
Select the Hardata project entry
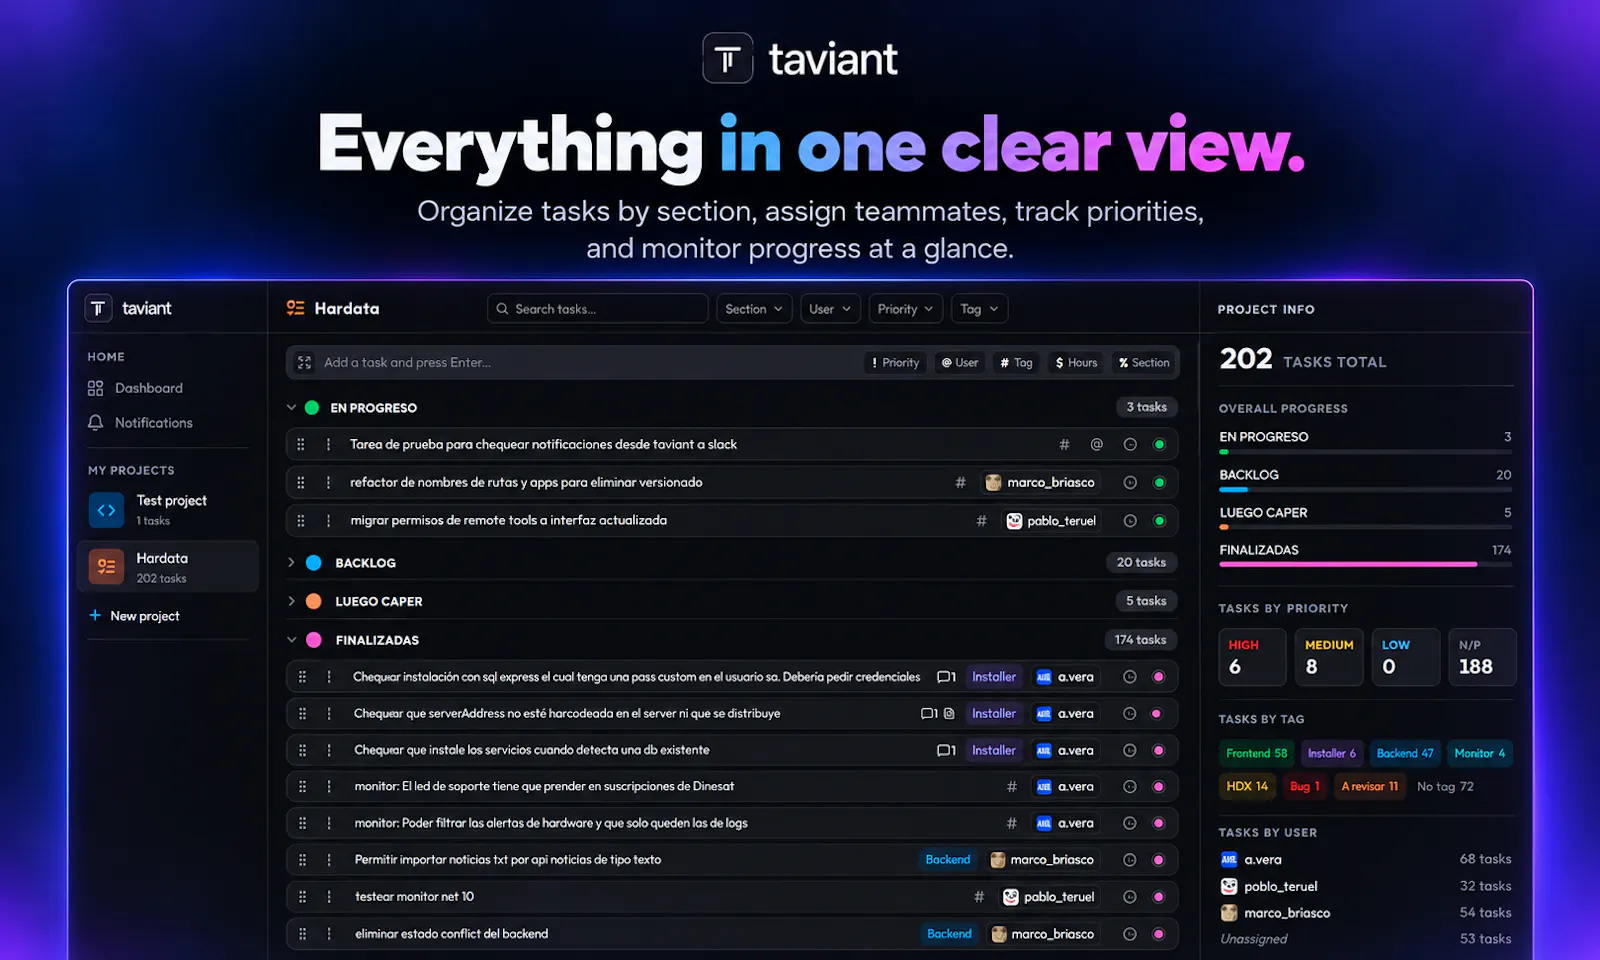[x=168, y=567]
